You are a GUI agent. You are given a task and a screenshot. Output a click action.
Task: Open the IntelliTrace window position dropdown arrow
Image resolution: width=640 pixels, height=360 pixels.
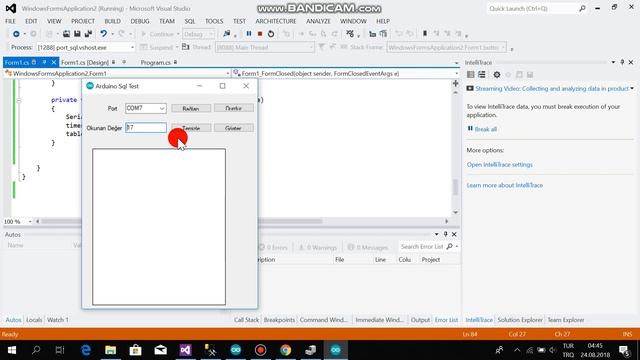(613, 62)
